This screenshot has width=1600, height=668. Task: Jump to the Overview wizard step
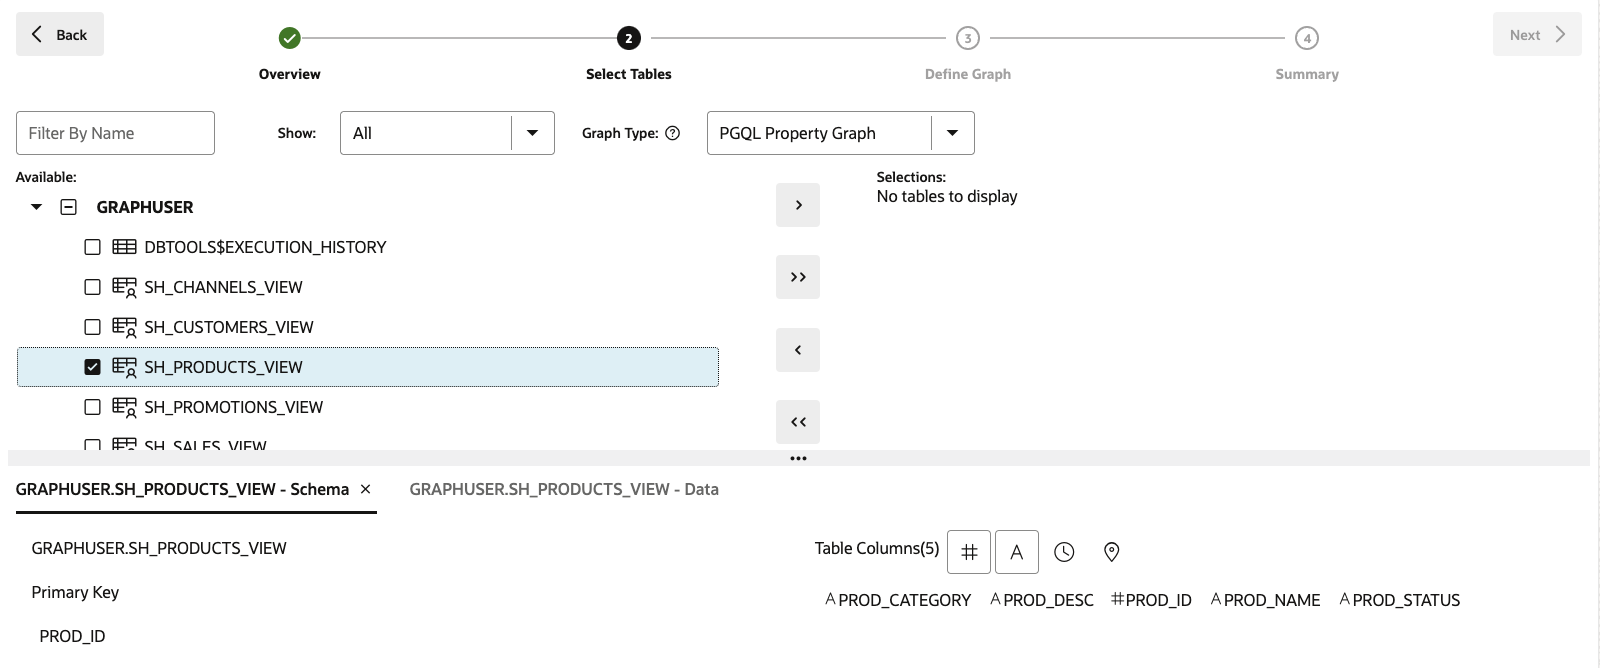click(x=290, y=38)
